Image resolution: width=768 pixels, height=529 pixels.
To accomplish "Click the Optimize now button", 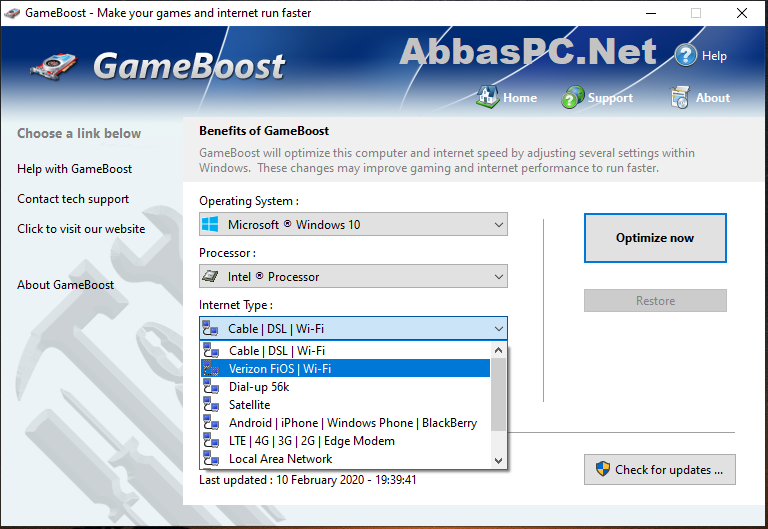I will click(x=655, y=238).
